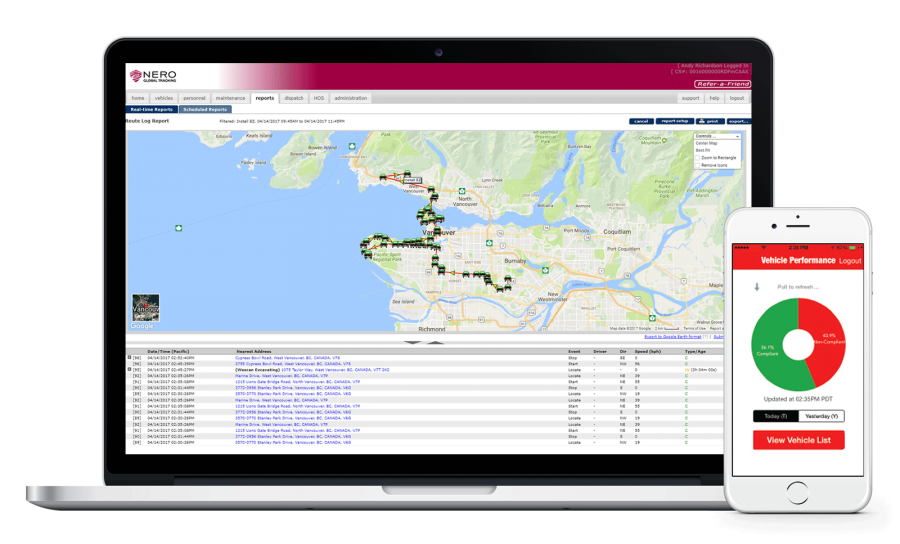The width and height of the screenshot is (900, 544).
Task: Click the green marker near North Vancouver
Action: point(460,190)
